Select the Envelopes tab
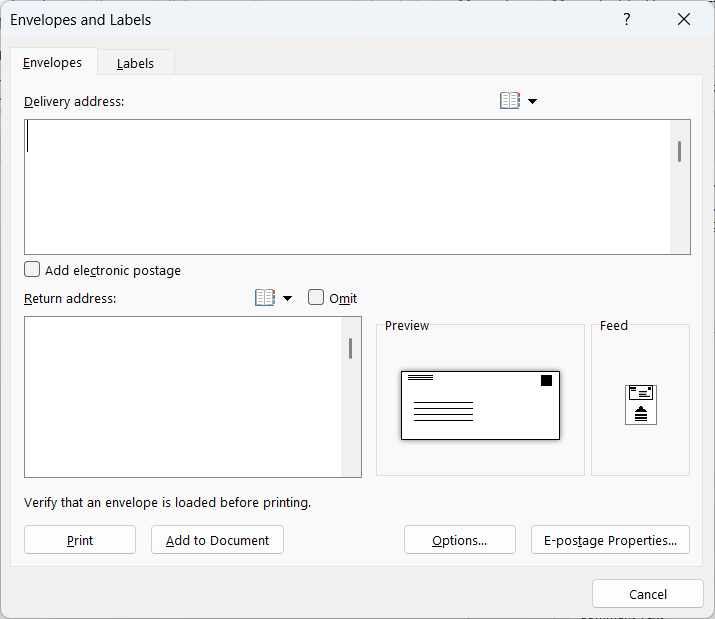The width and height of the screenshot is (715, 619). (x=52, y=62)
